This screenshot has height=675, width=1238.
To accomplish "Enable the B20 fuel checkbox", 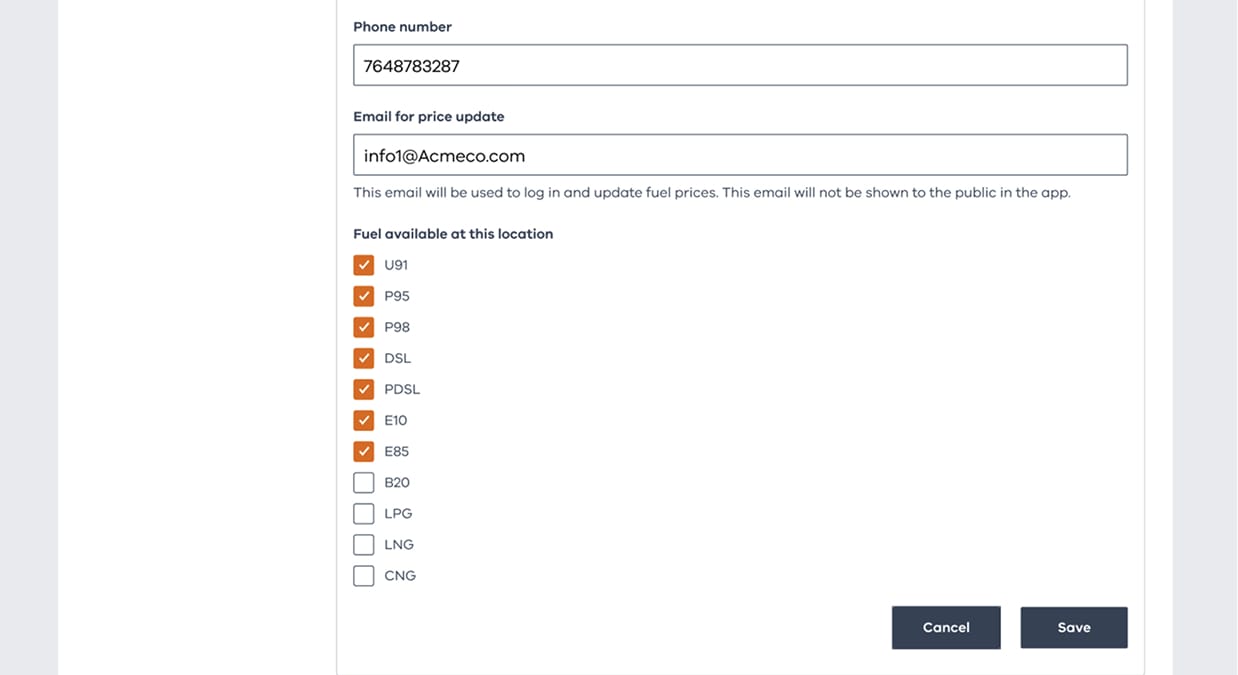I will coord(364,483).
